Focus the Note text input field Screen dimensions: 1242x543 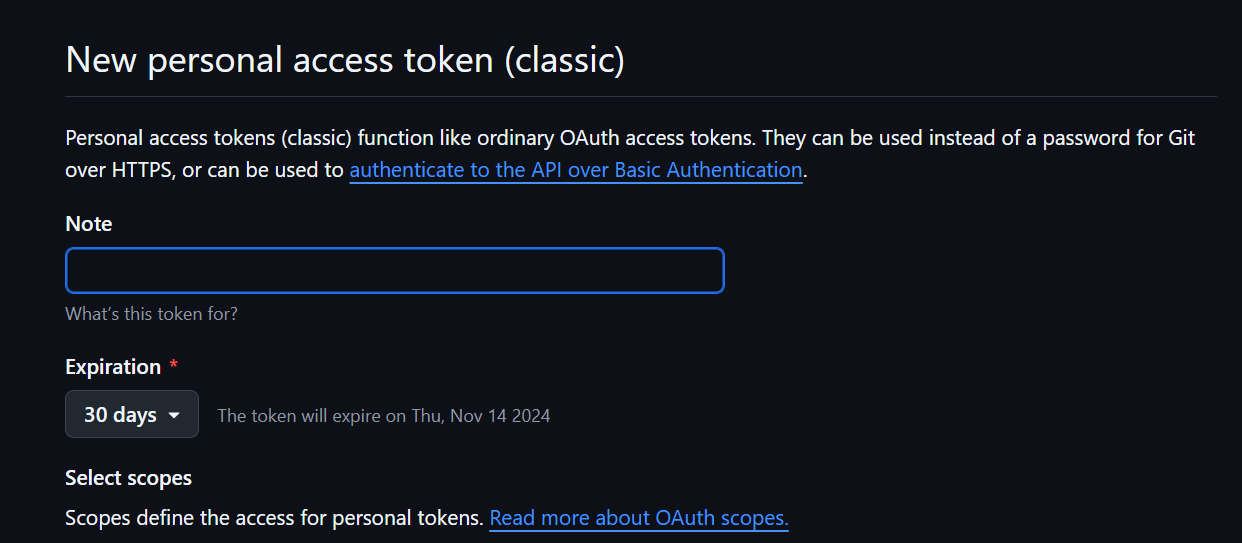tap(394, 271)
